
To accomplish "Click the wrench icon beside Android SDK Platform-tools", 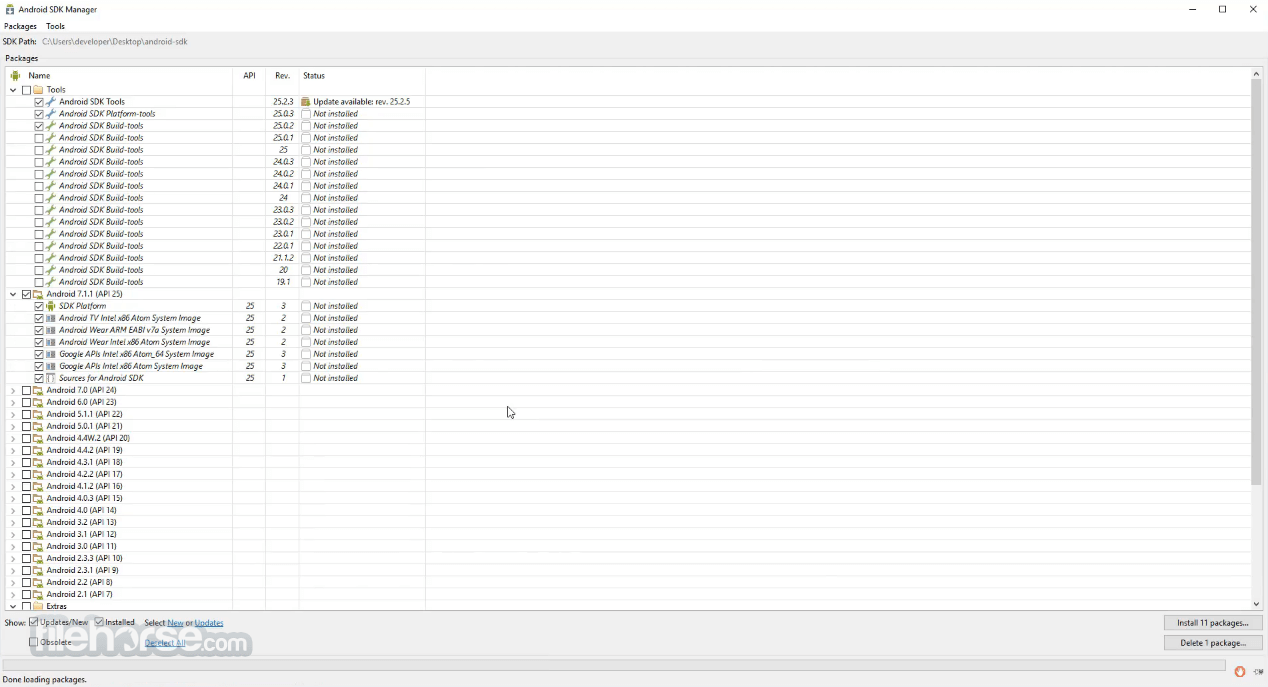I will click(x=51, y=114).
